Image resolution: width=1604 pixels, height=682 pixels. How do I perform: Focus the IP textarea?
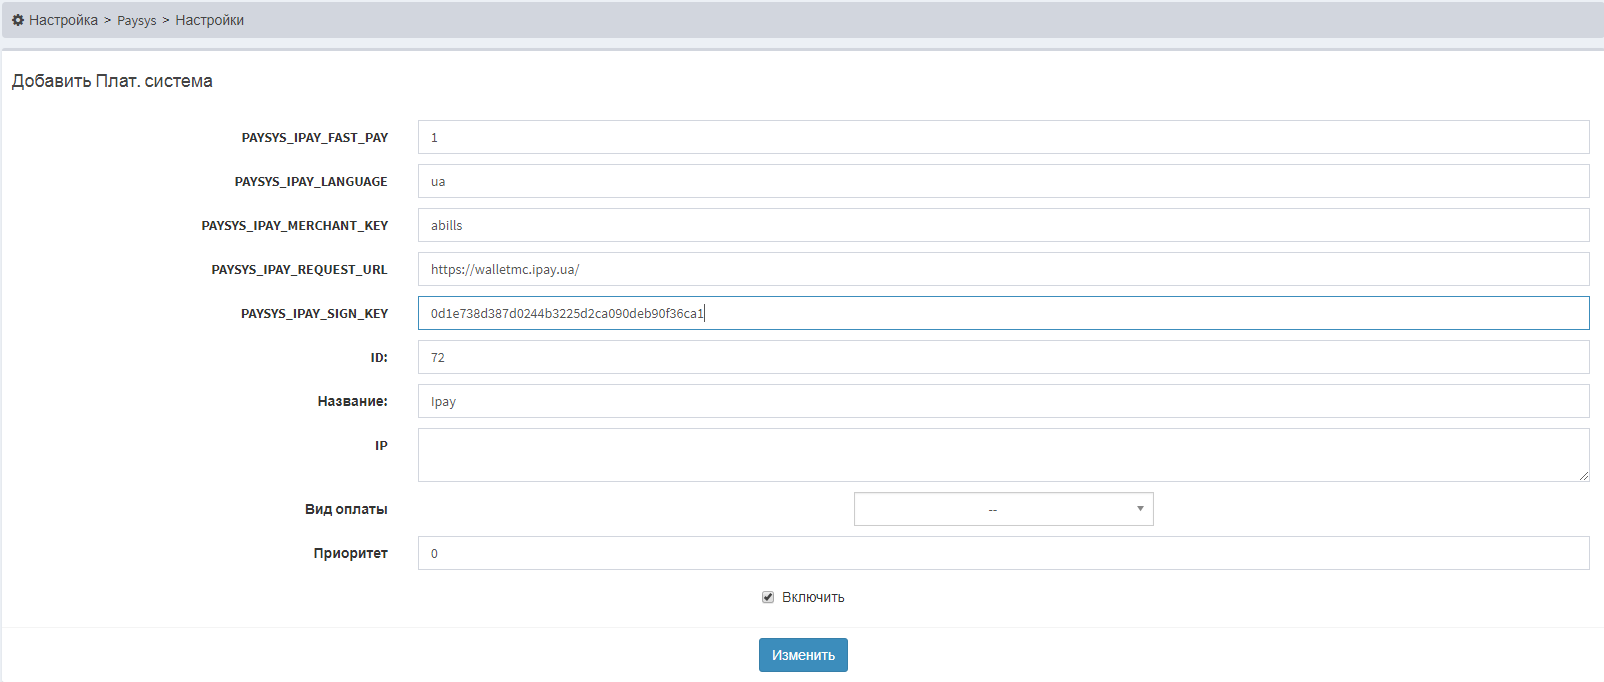click(1003, 455)
